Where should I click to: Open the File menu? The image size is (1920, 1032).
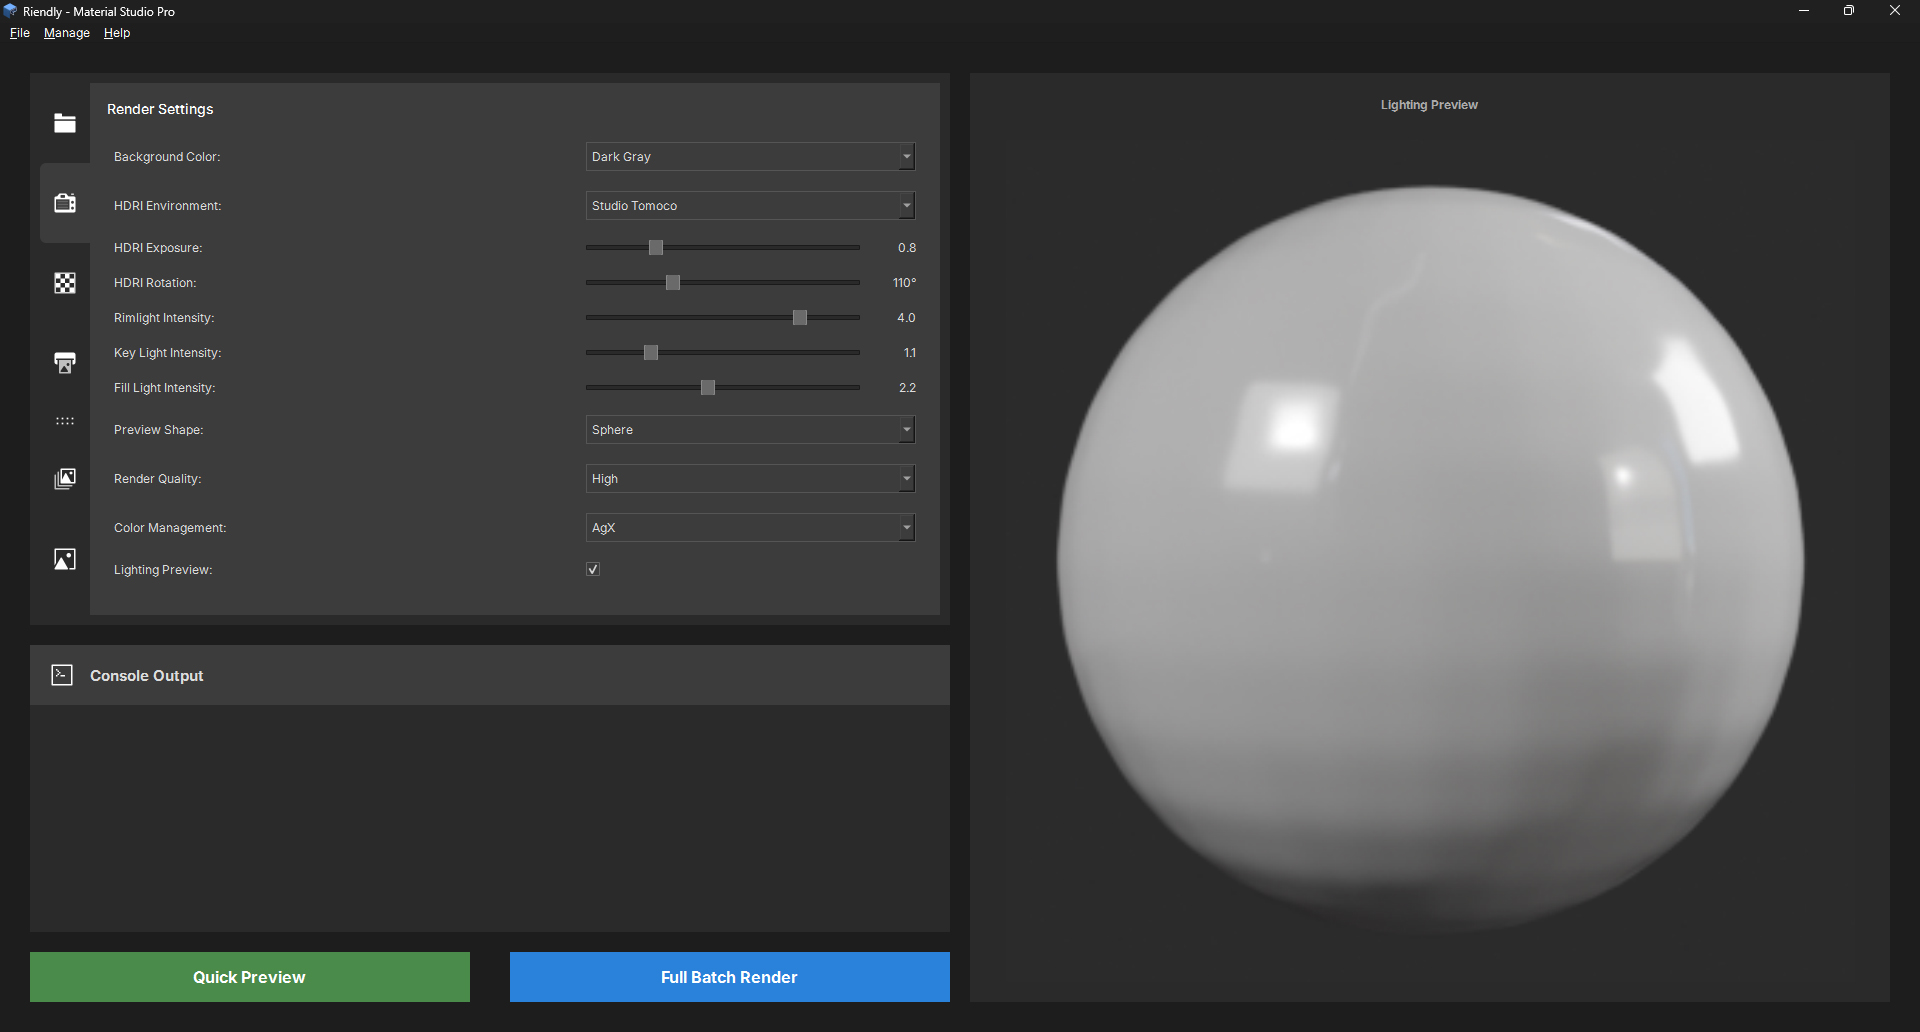coord(20,33)
